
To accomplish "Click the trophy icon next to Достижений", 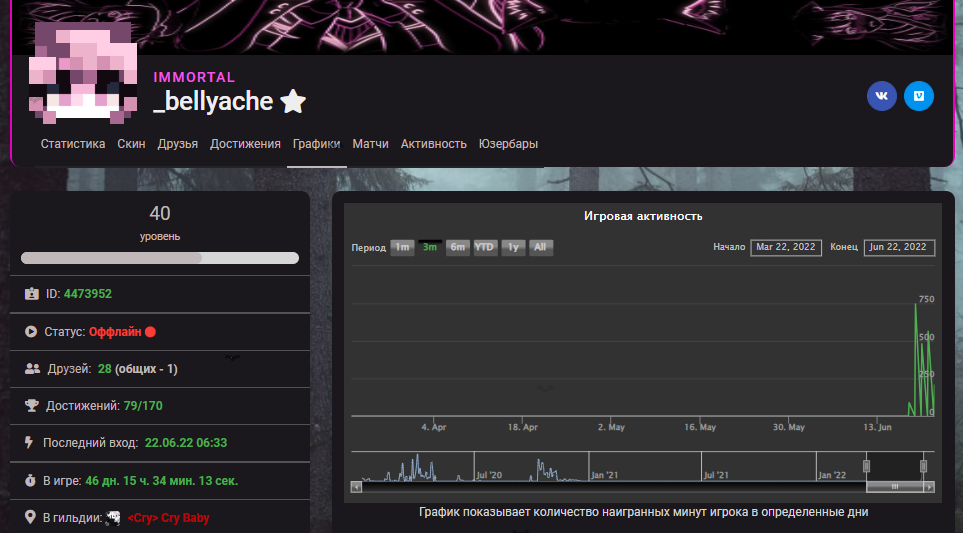I will coord(32,405).
